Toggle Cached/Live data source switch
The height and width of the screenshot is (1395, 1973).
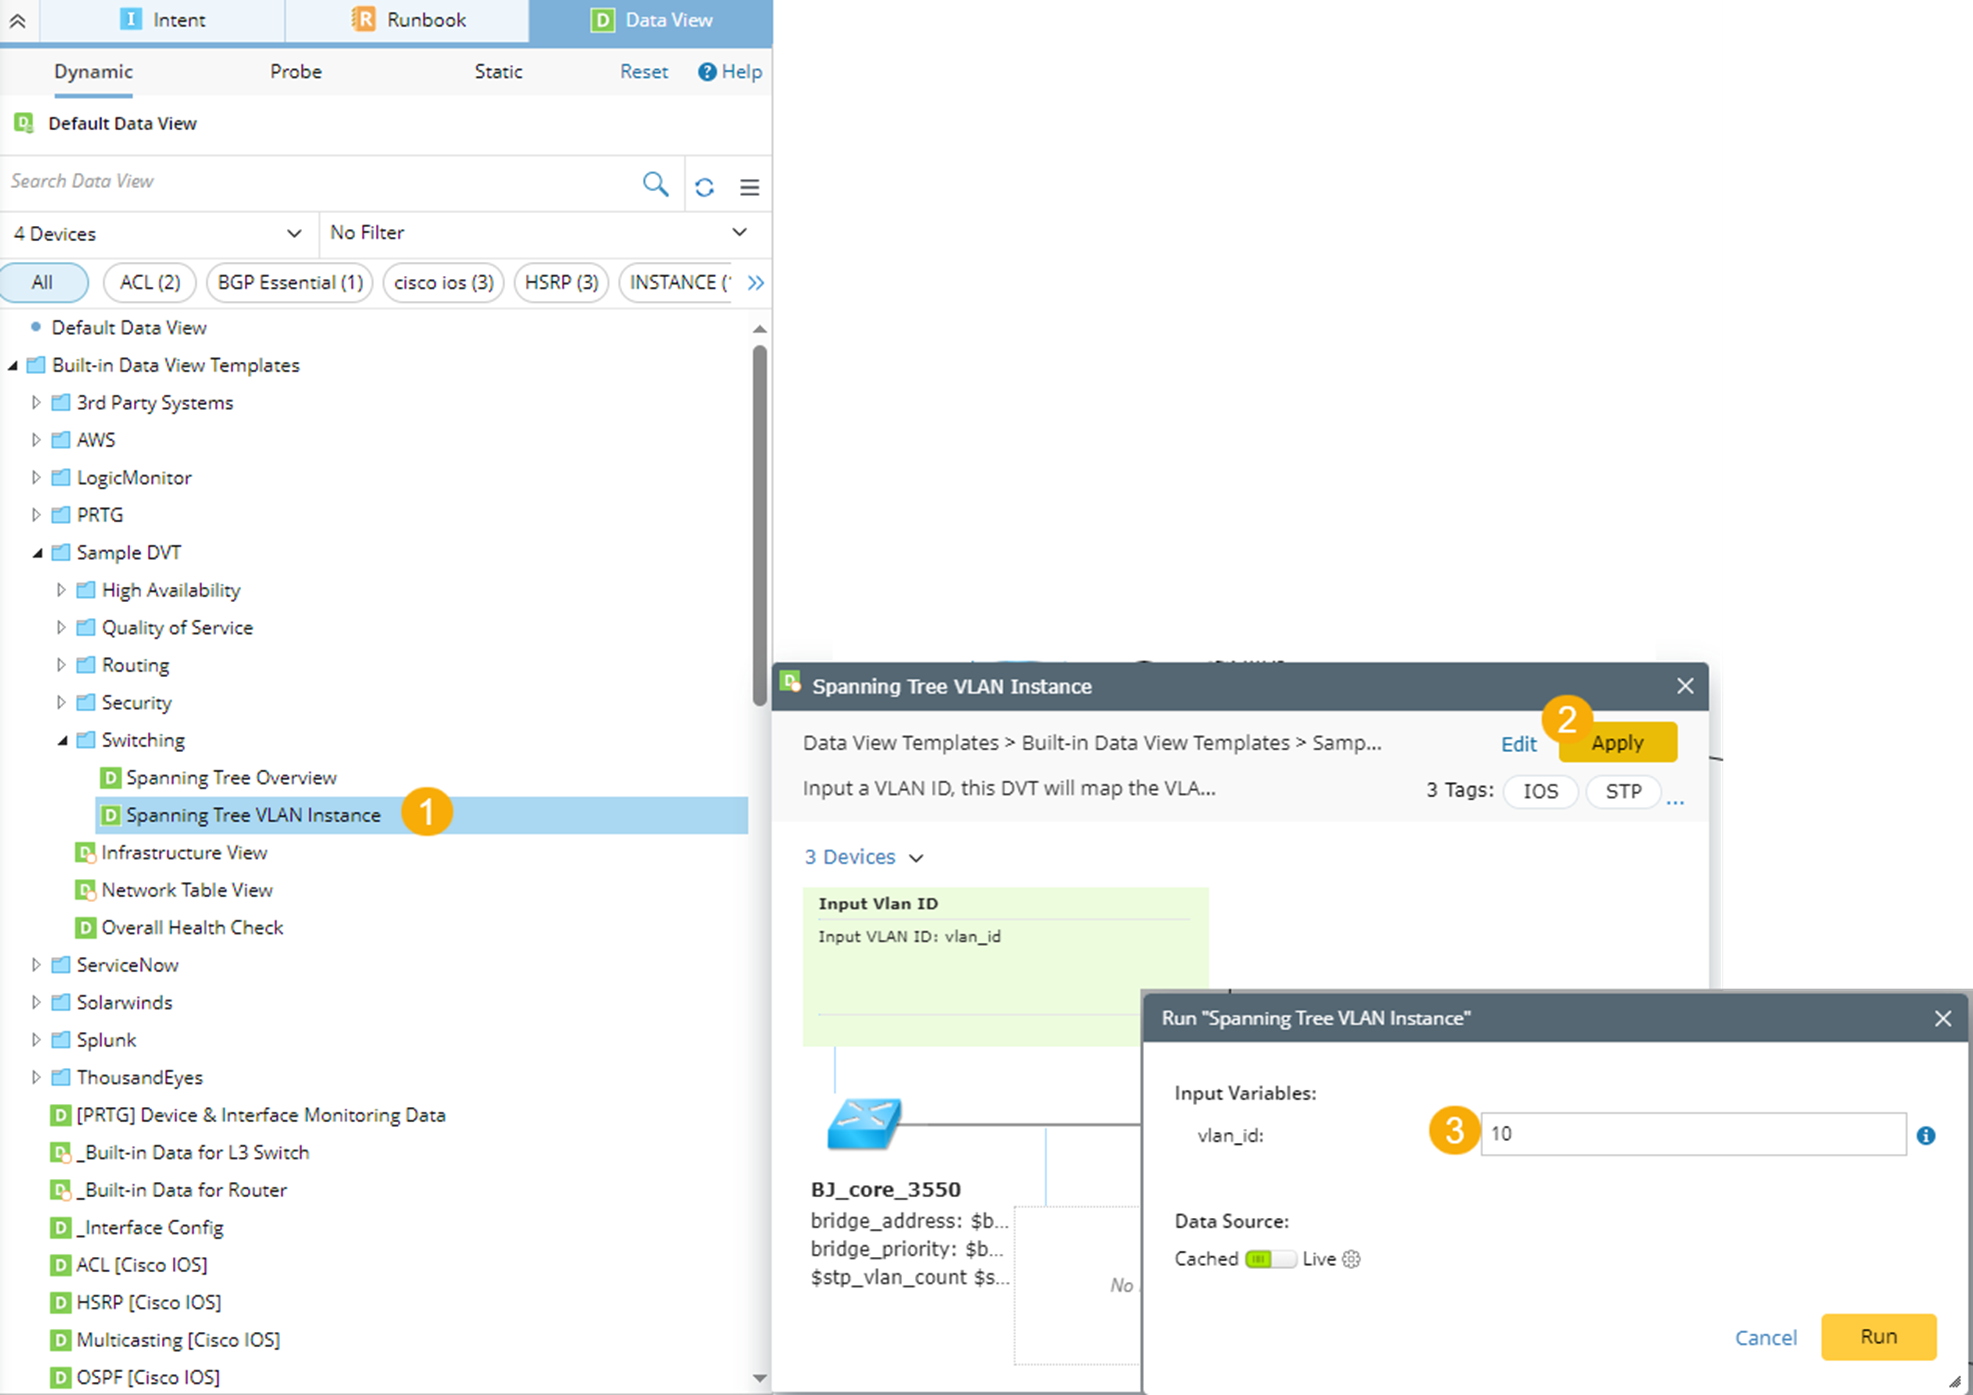click(x=1270, y=1259)
